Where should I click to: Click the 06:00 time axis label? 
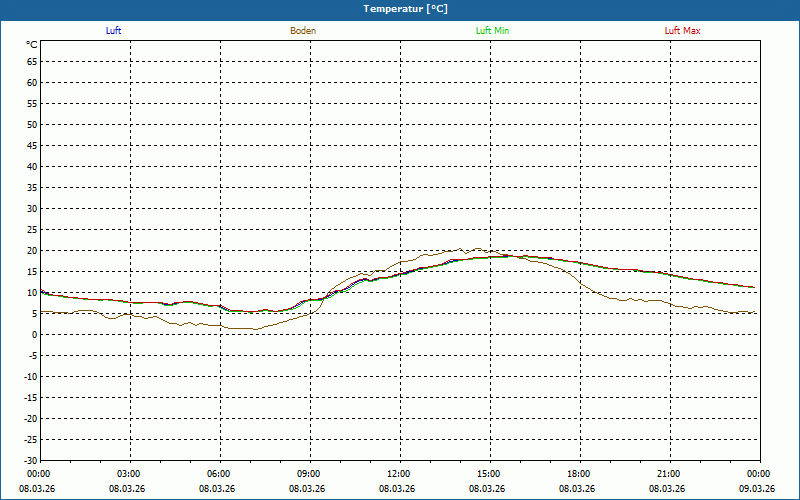pyautogui.click(x=218, y=474)
